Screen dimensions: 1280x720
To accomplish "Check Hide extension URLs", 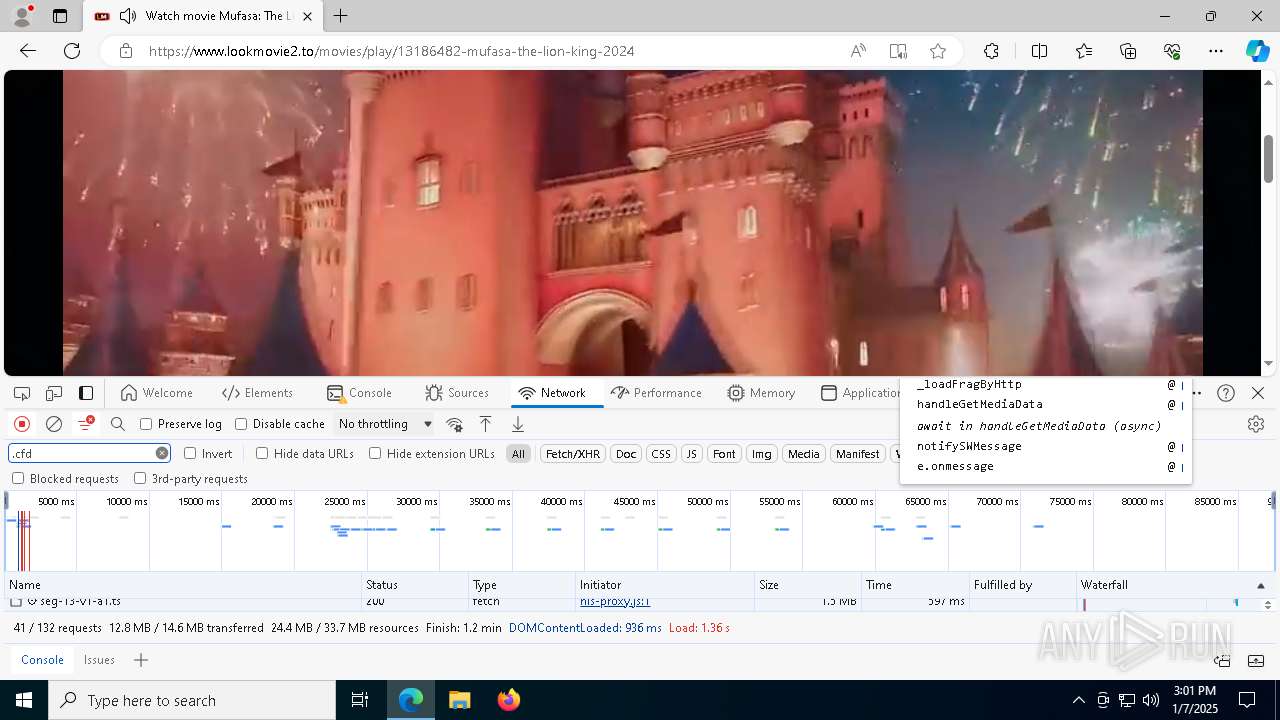I will 375,453.
